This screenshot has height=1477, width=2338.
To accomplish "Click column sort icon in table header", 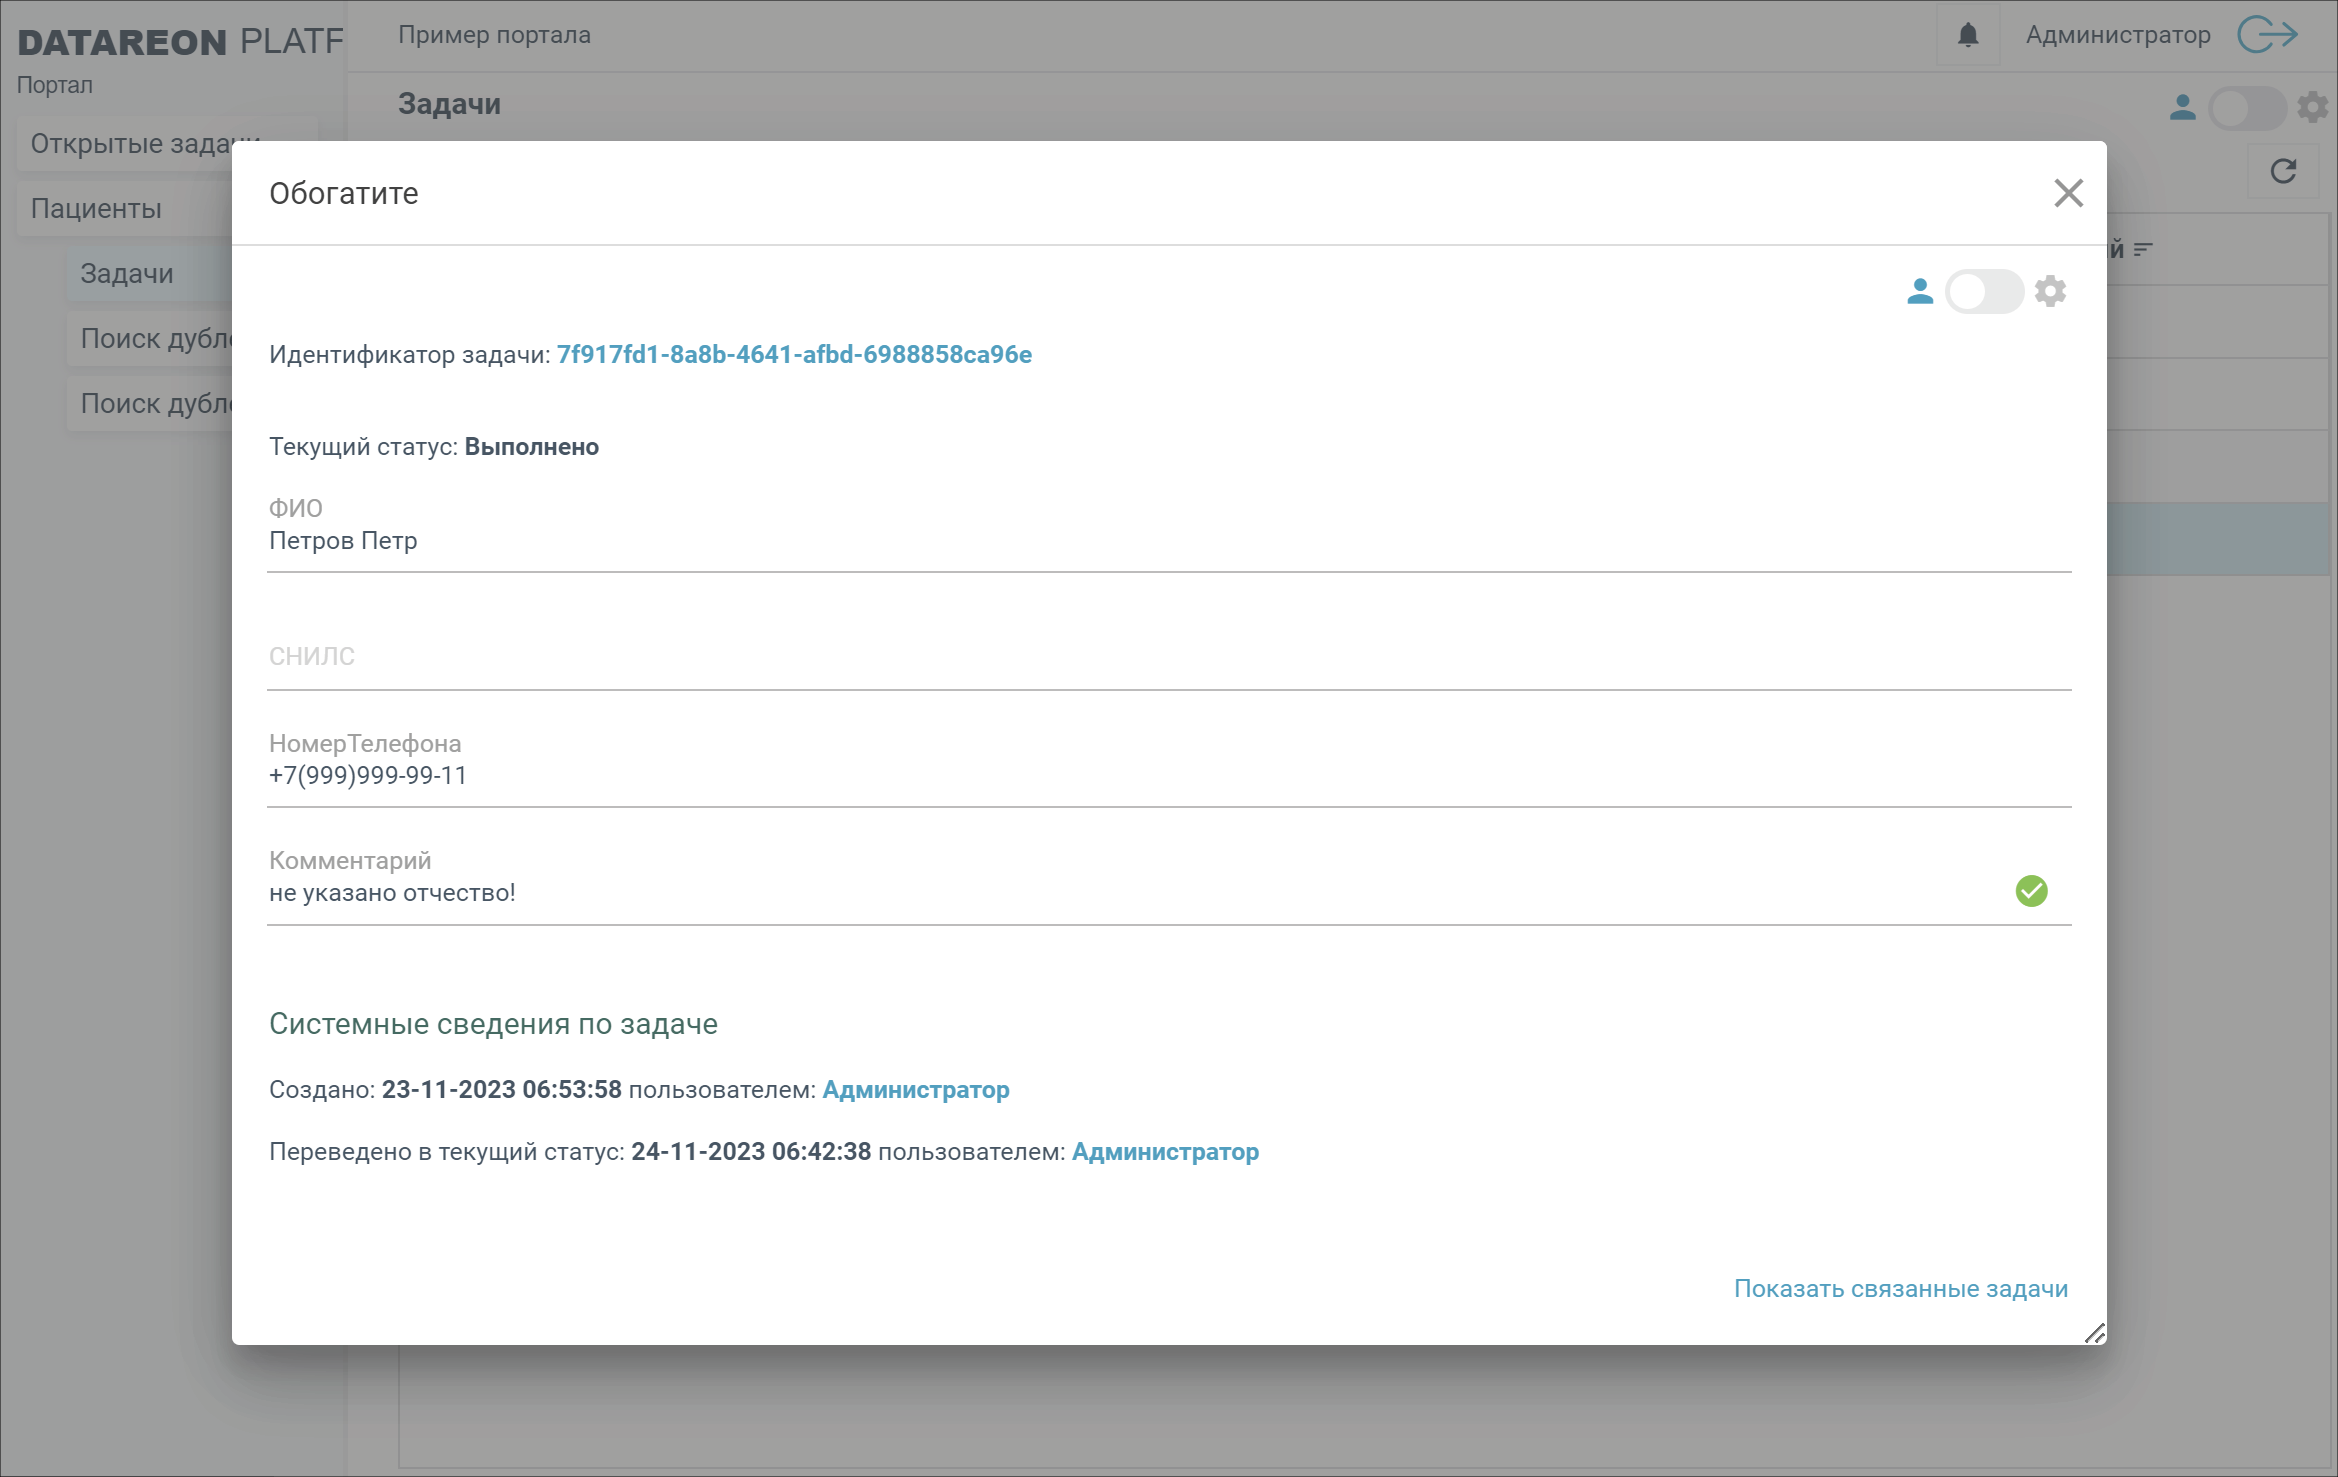I will click(2142, 249).
